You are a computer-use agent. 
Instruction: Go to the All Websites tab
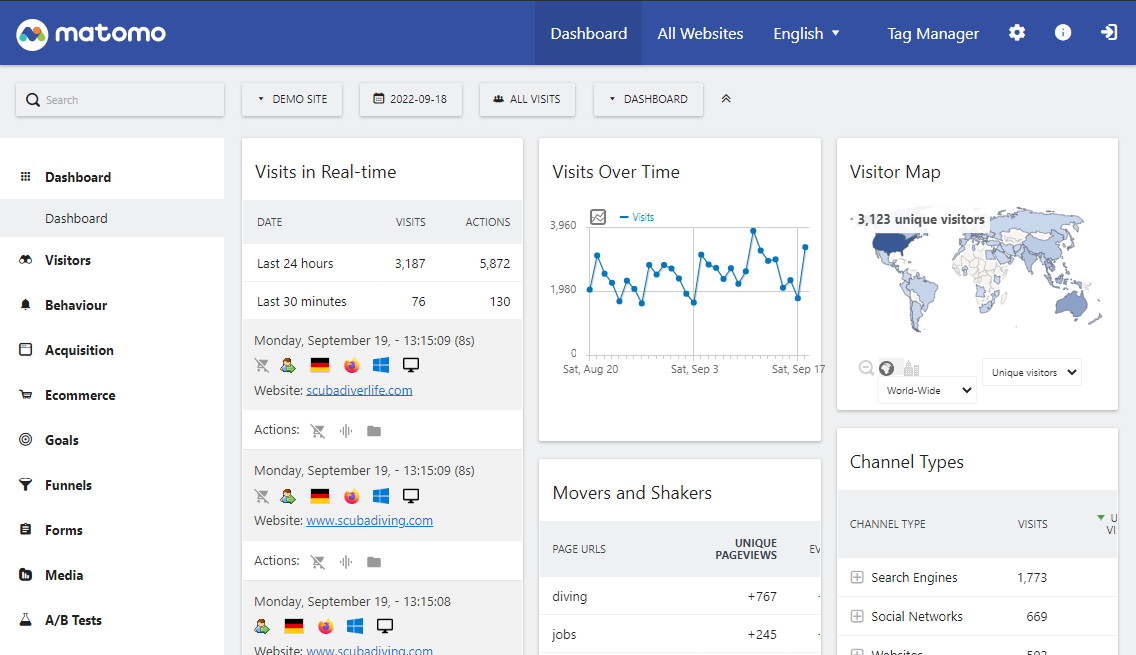[700, 33]
